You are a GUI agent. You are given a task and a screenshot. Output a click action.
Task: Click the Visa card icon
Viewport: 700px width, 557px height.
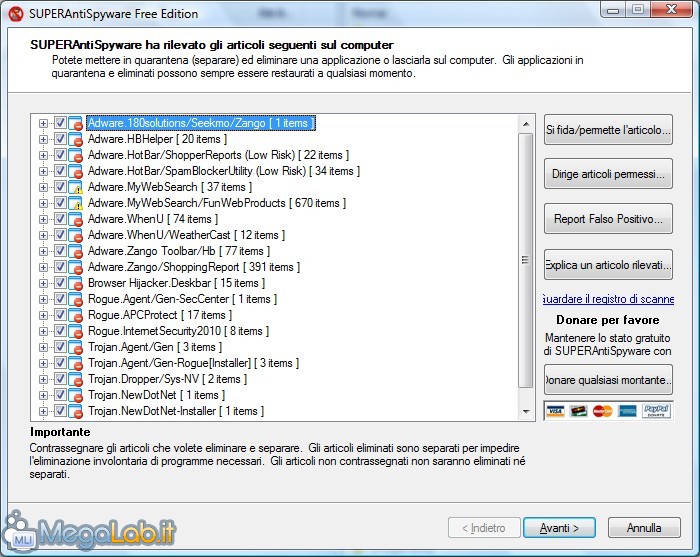click(x=555, y=411)
